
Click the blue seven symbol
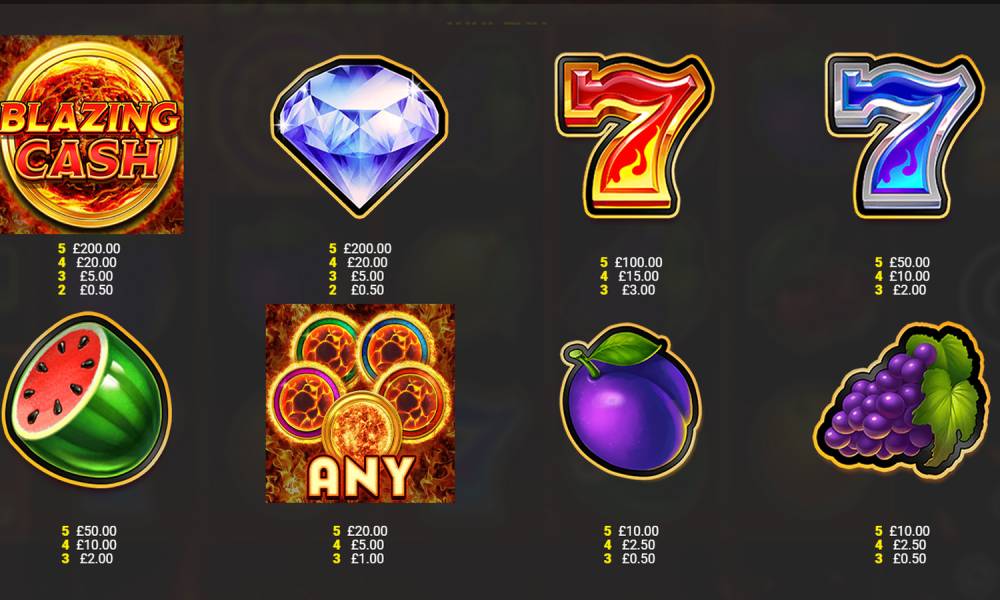pos(904,135)
